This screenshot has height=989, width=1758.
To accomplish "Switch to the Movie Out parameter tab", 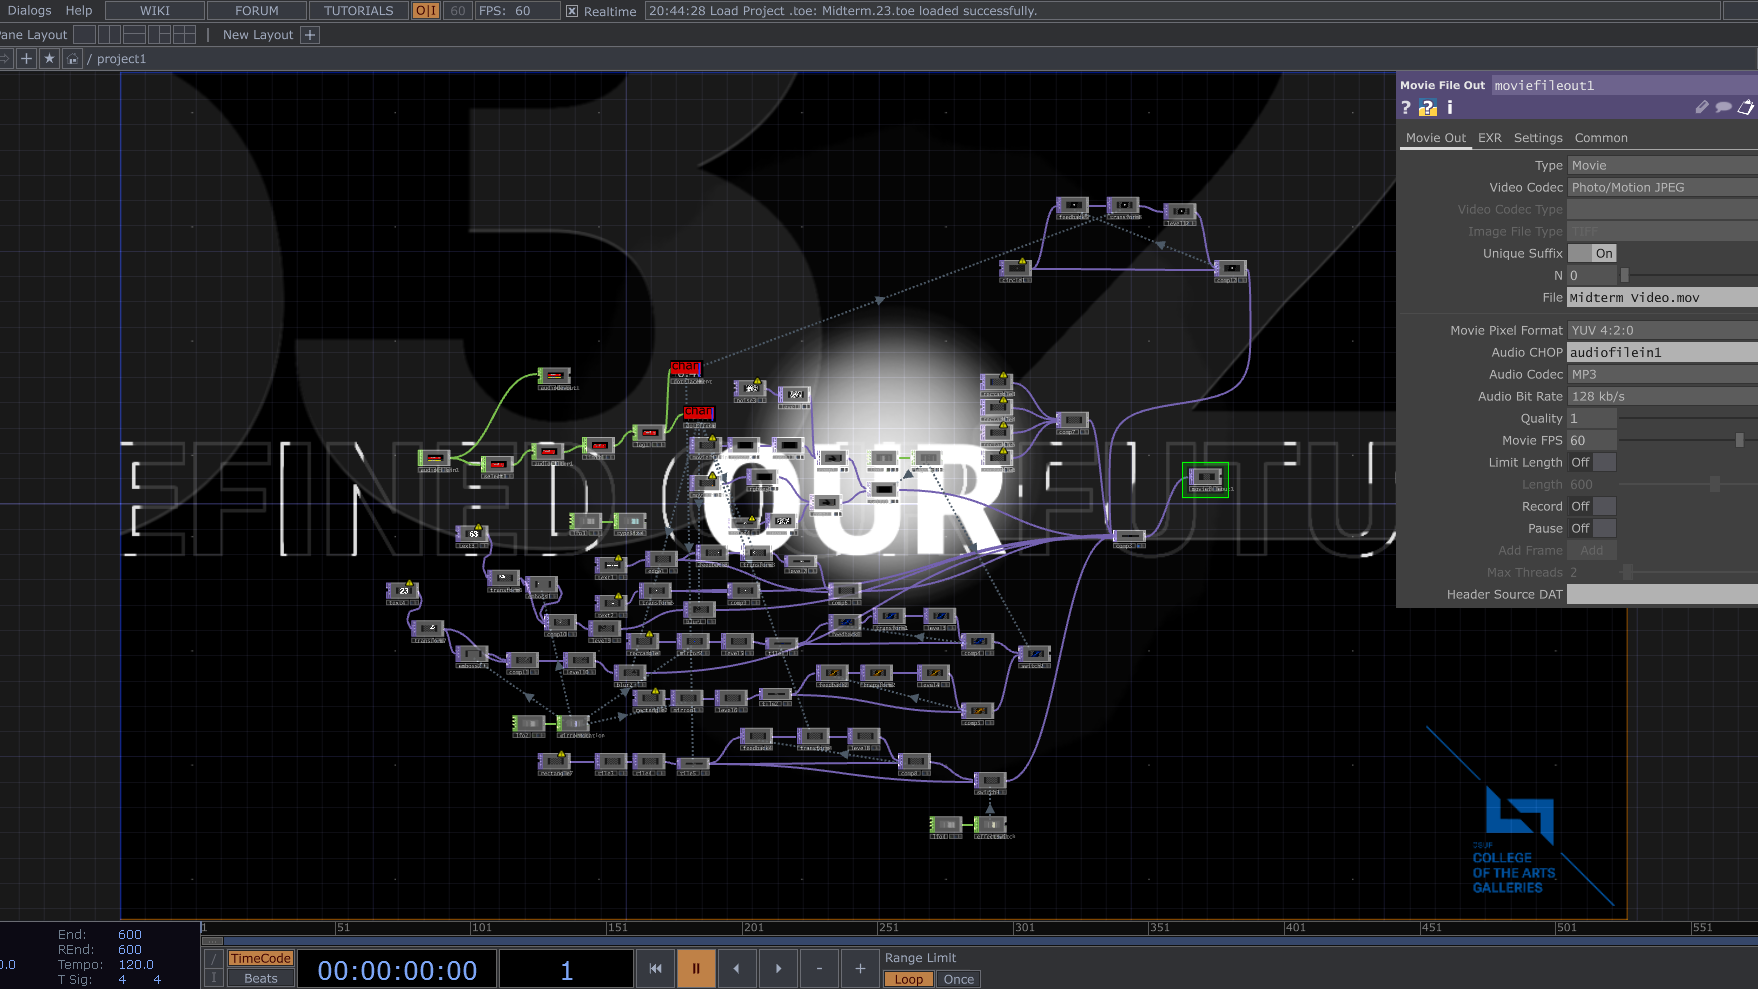I will [x=1436, y=138].
